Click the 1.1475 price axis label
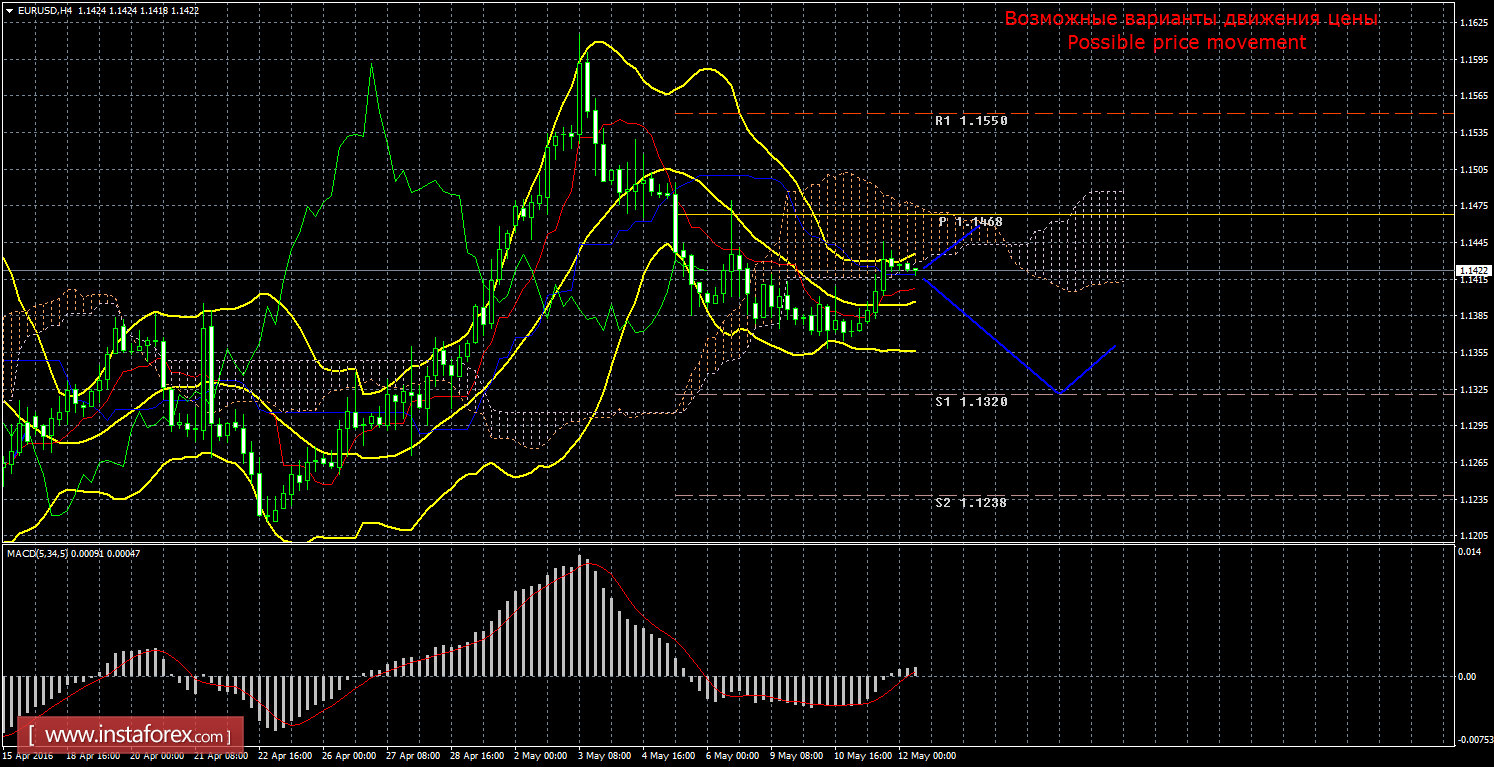The width and height of the screenshot is (1494, 767). pyautogui.click(x=1472, y=206)
